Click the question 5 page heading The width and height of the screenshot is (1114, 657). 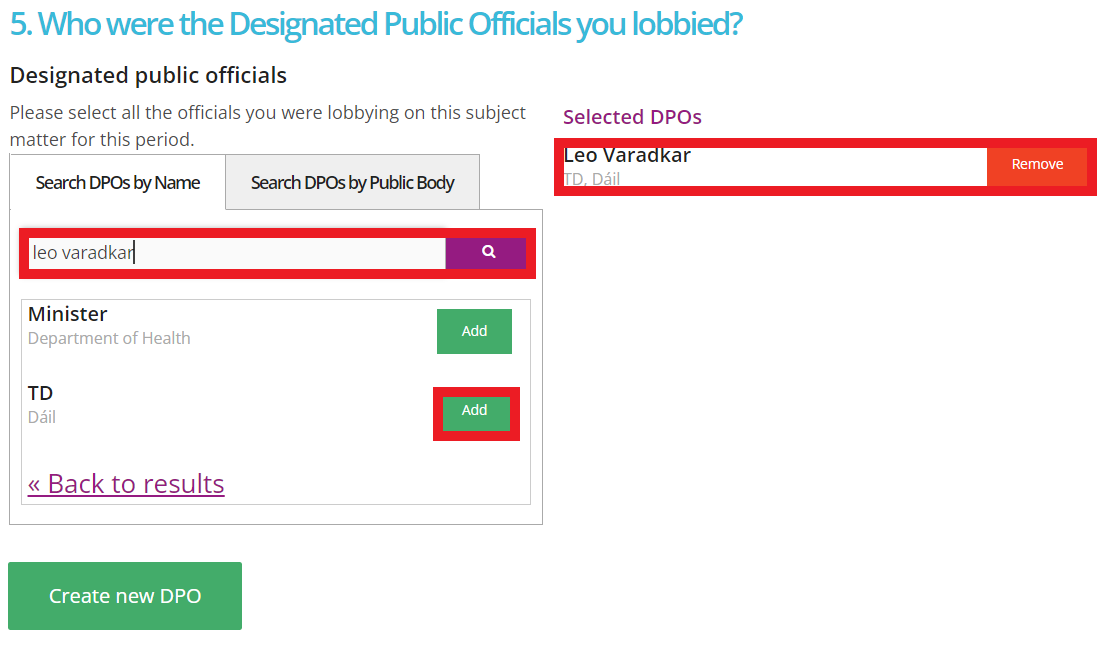click(376, 24)
